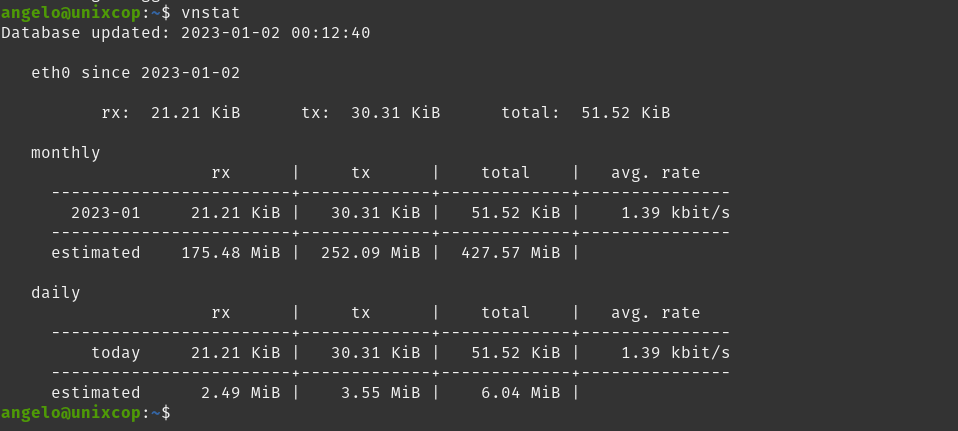Image resolution: width=958 pixels, height=431 pixels.
Task: Click the monthly estimated 252.09 MiB value
Action: tap(371, 252)
